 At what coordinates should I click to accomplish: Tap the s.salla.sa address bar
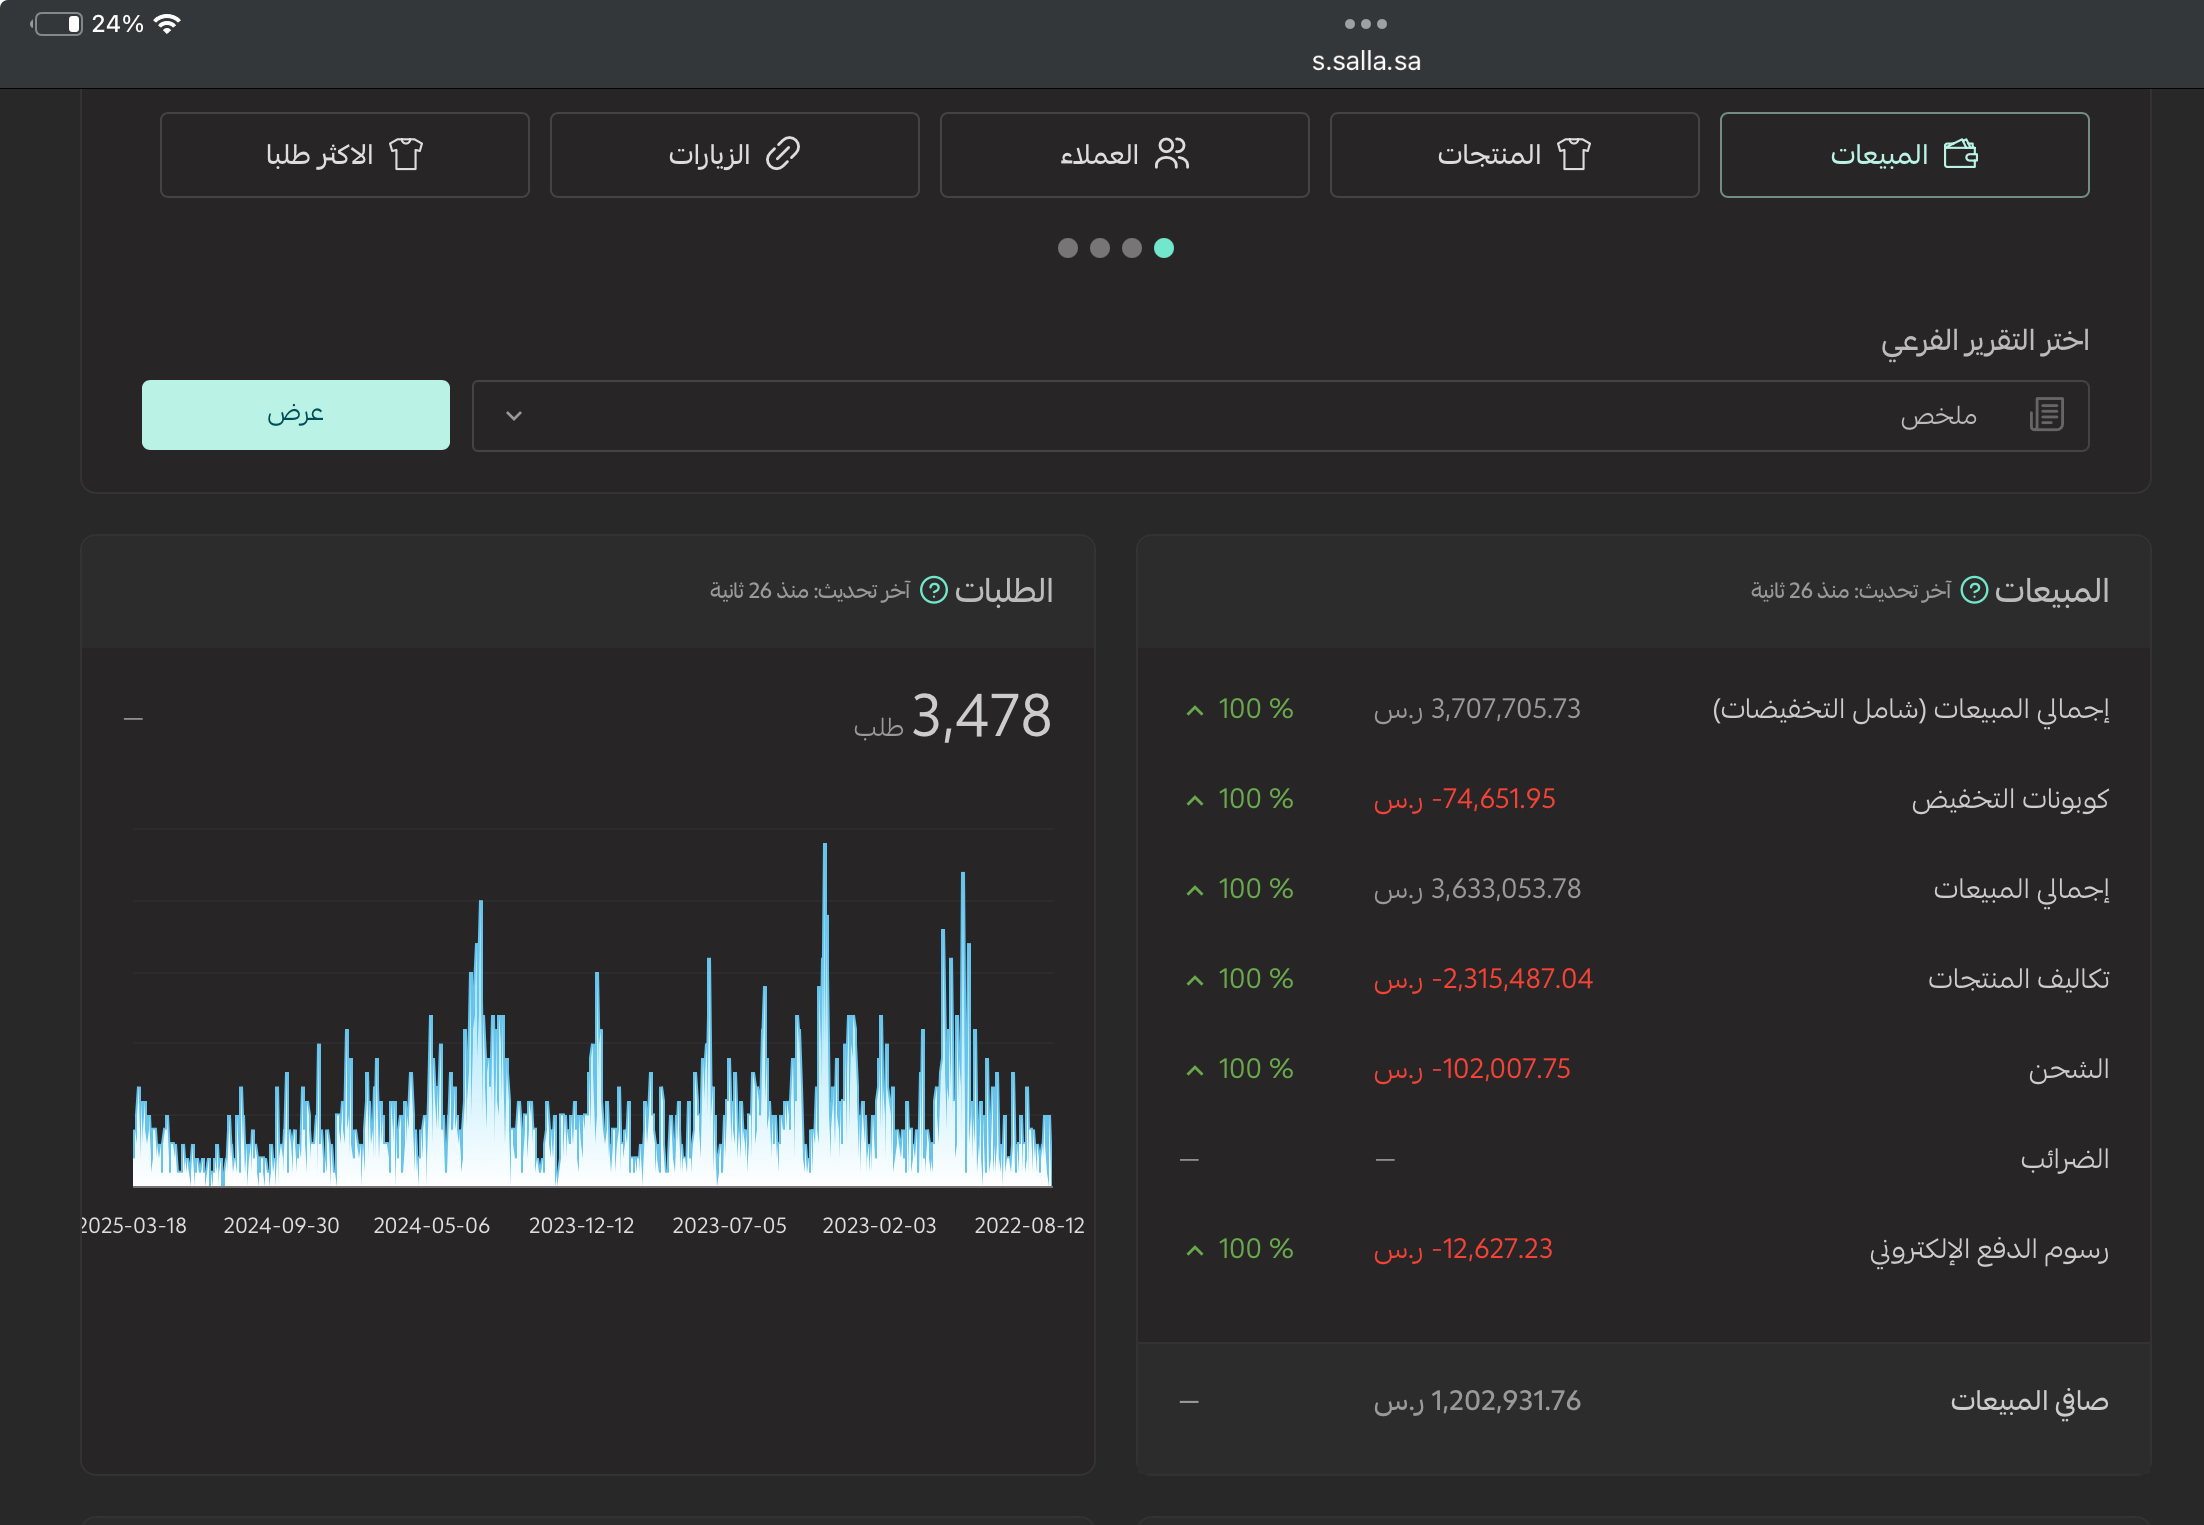pos(1365,61)
